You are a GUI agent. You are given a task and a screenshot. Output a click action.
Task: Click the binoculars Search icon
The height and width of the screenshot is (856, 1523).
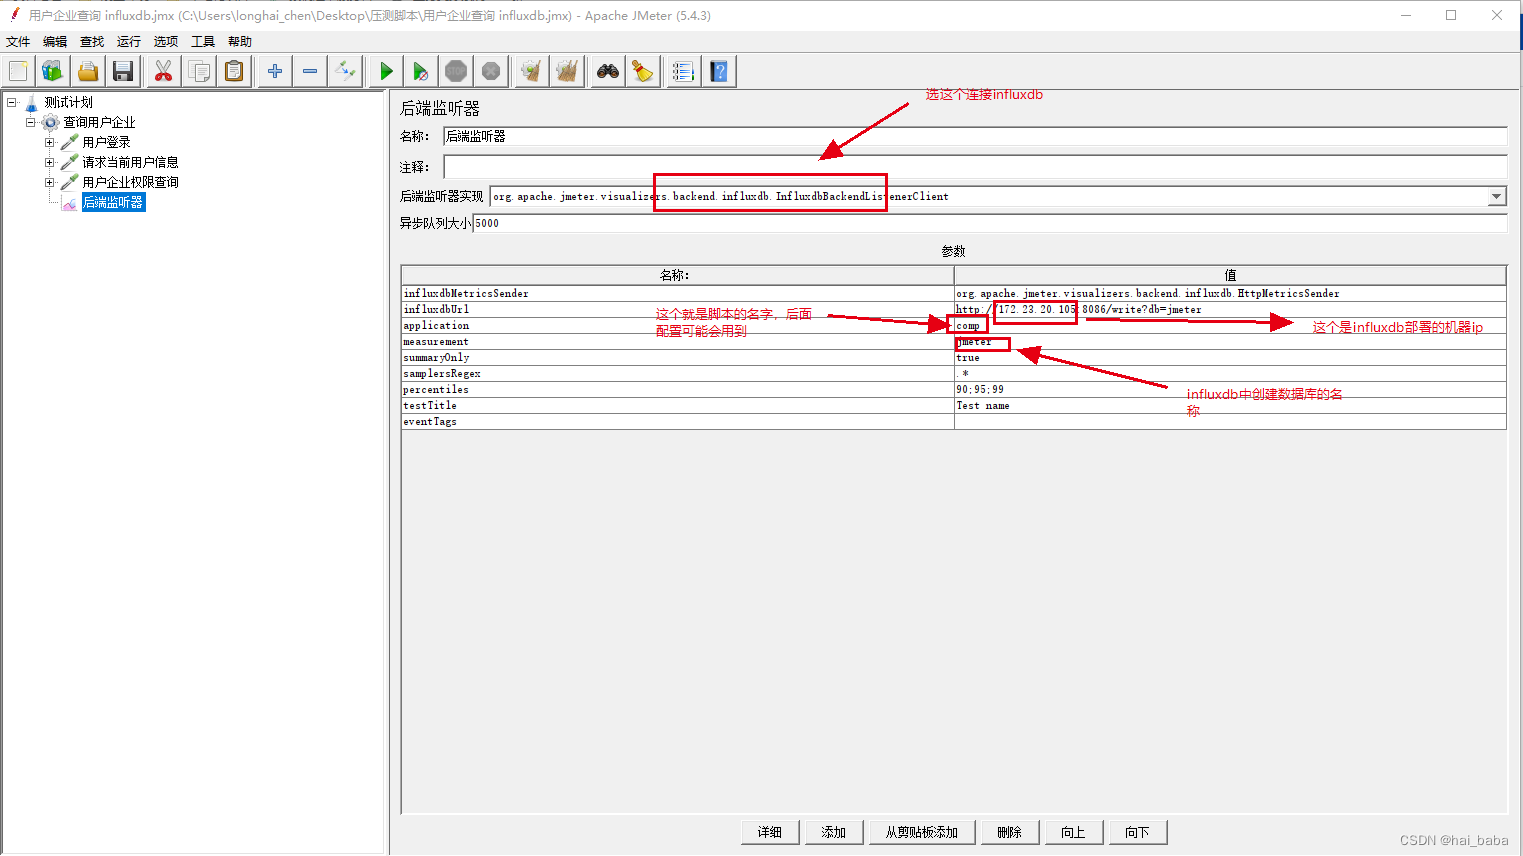click(x=608, y=71)
